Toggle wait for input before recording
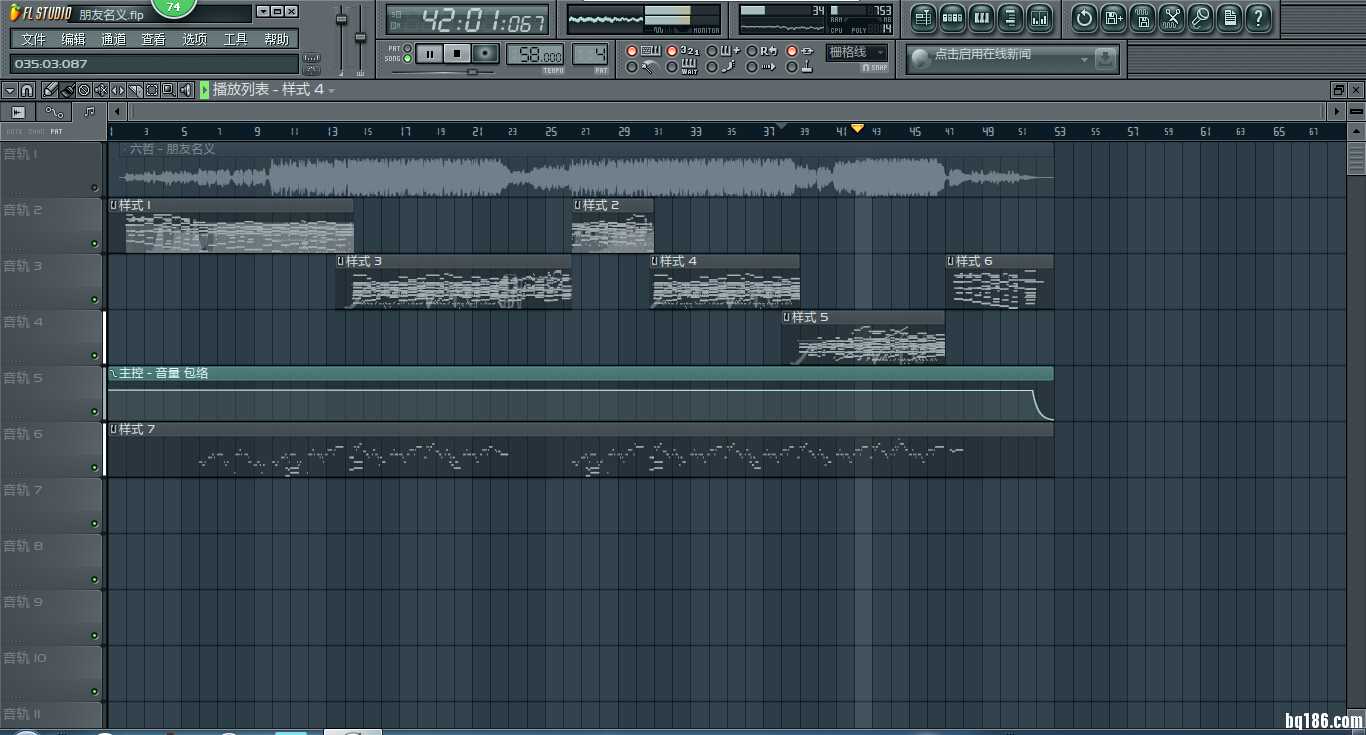The width and height of the screenshot is (1366, 735). point(672,68)
